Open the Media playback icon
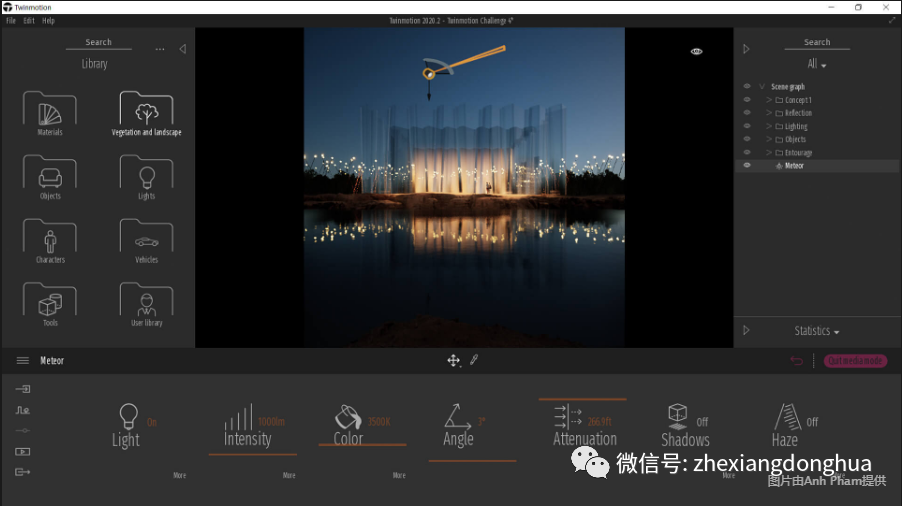This screenshot has width=902, height=506. [22, 451]
